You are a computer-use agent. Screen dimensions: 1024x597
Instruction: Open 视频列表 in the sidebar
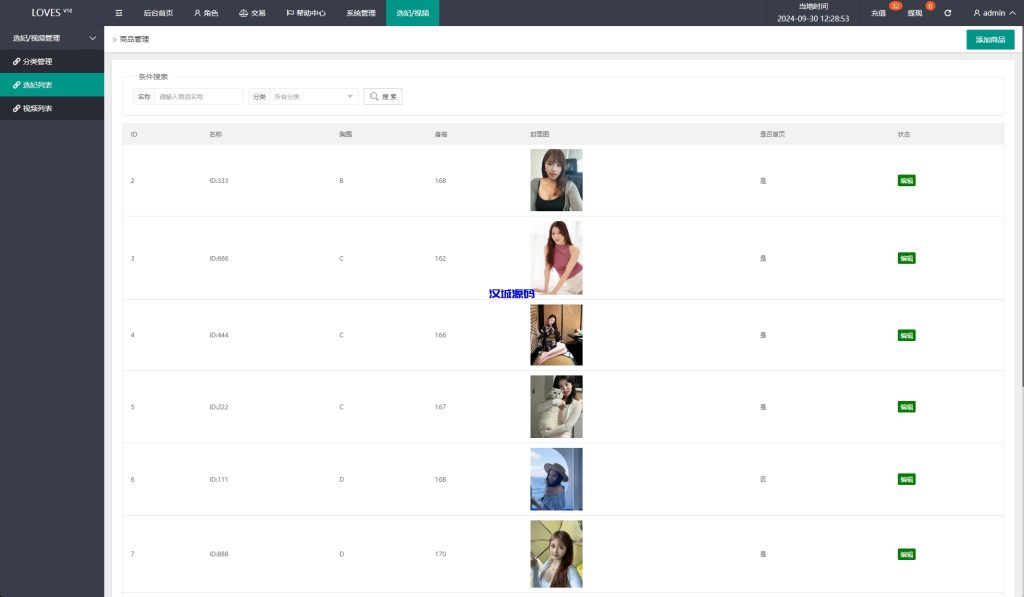point(38,108)
